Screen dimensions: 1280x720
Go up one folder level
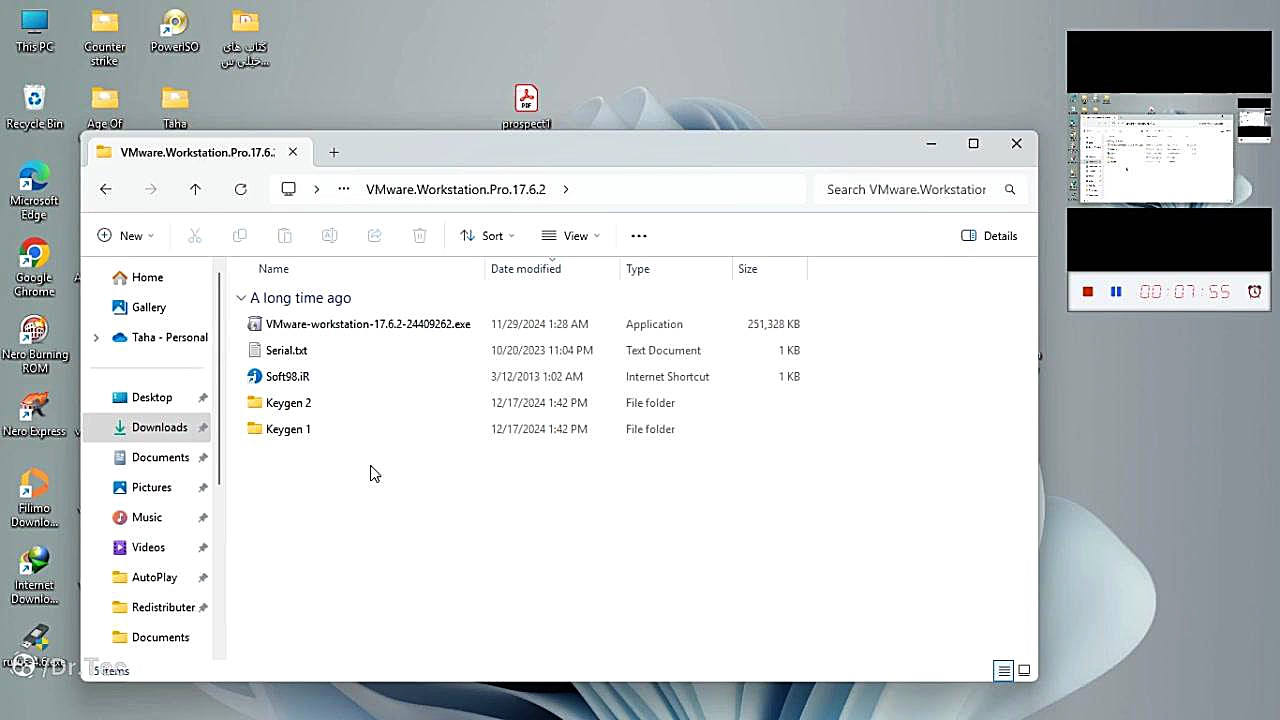[195, 189]
